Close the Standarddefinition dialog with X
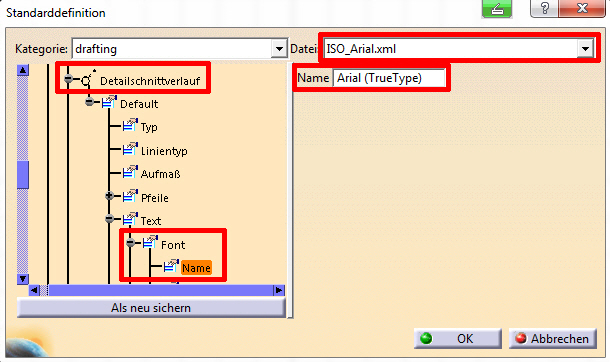 tap(582, 8)
